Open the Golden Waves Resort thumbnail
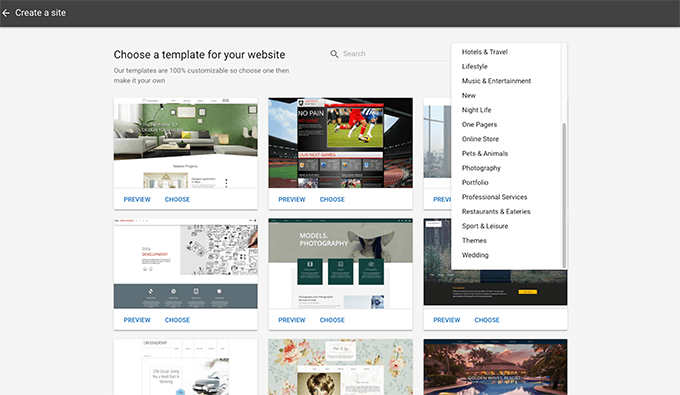The image size is (680, 395). [x=495, y=367]
